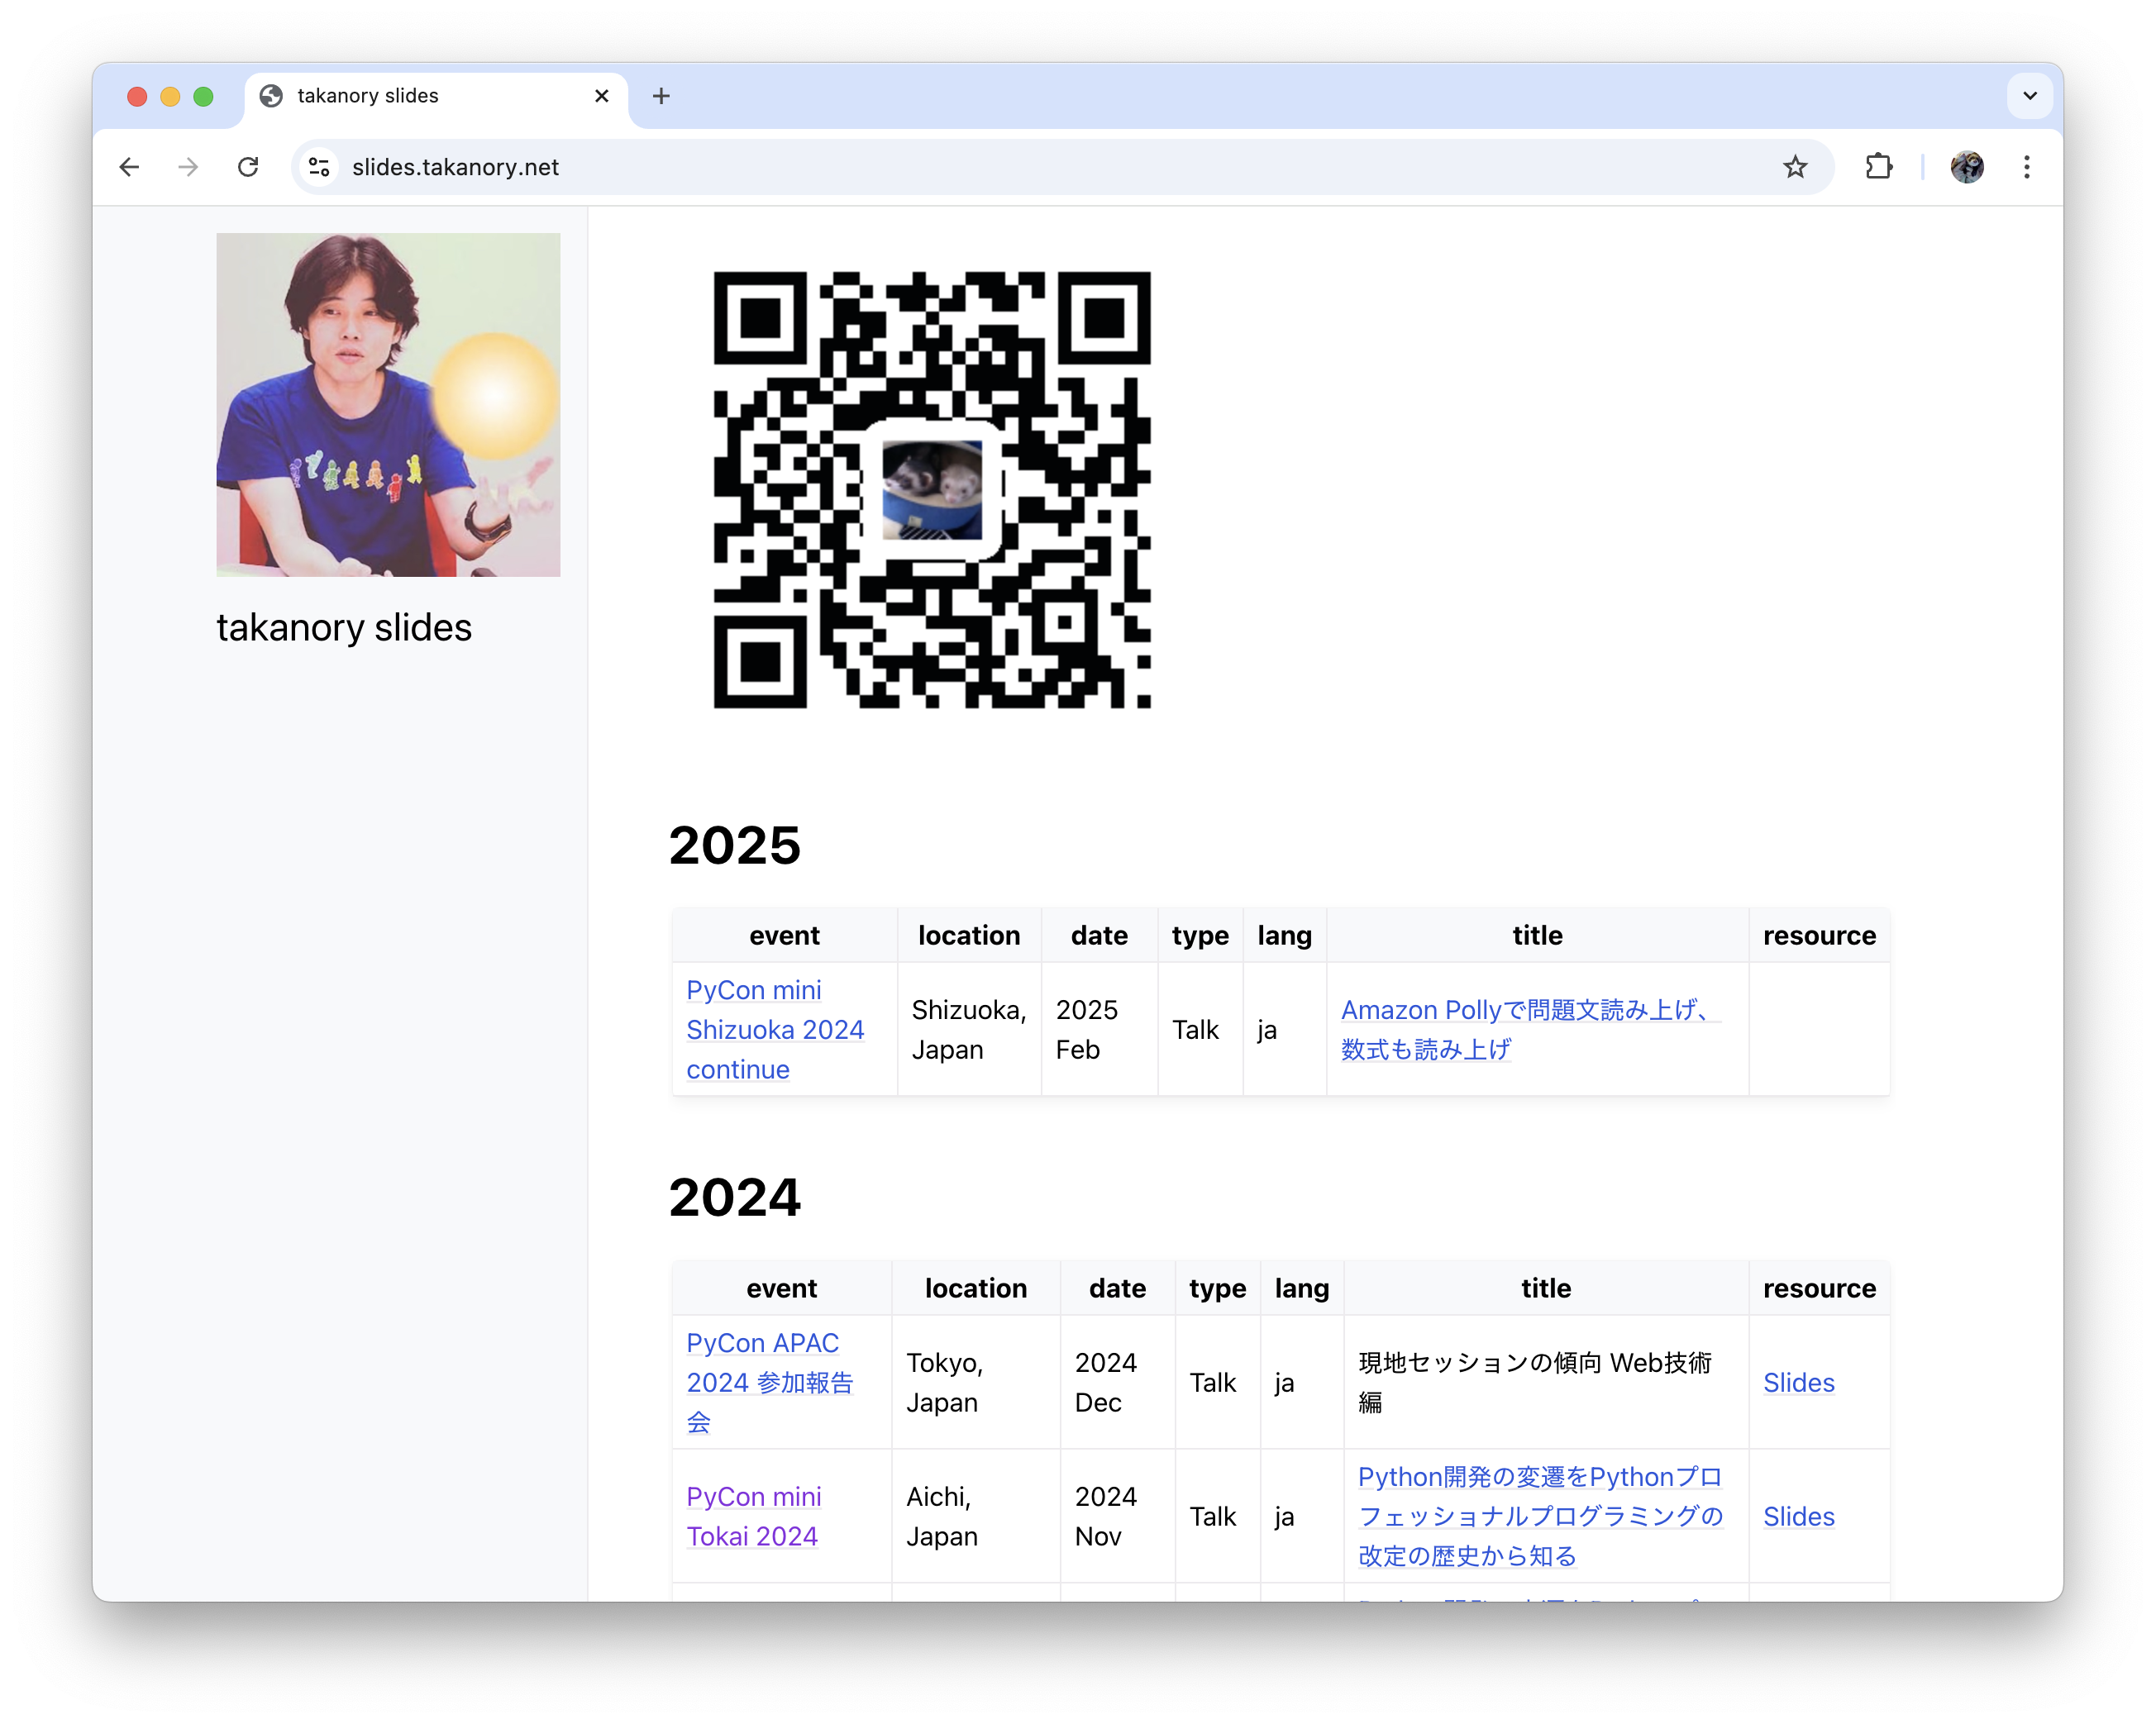The height and width of the screenshot is (1724, 2156).
Task: Click the browser forward arrow
Action: pos(188,167)
